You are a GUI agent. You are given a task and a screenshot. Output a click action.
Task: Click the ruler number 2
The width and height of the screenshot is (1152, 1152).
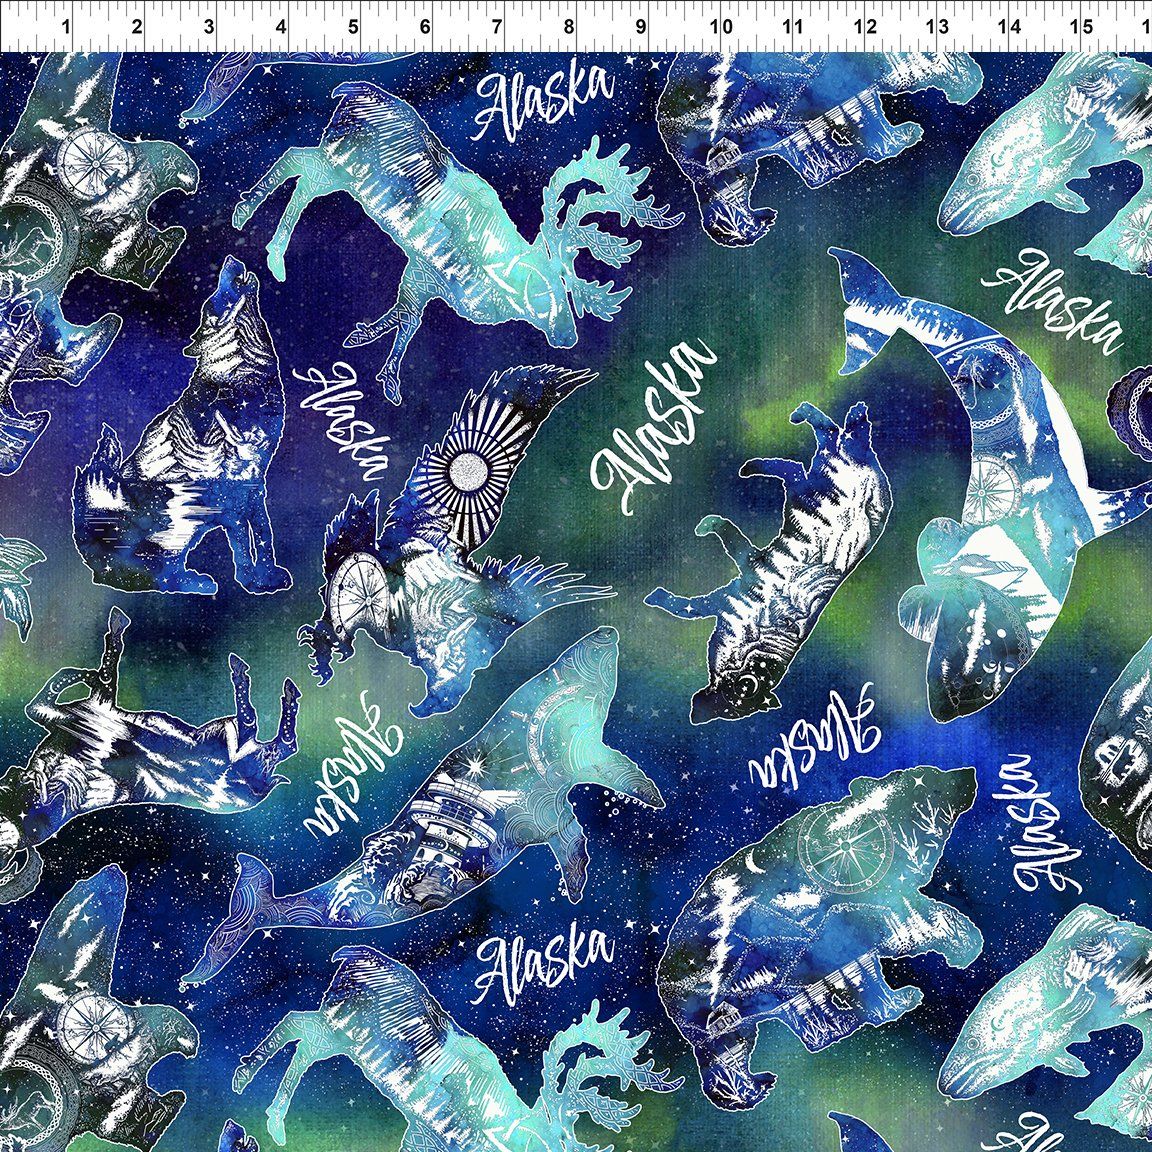point(137,27)
